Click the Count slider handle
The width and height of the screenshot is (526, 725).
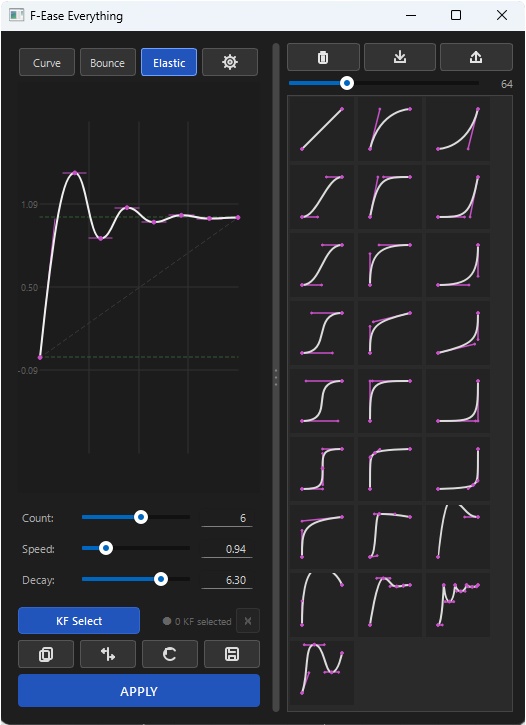pyautogui.click(x=141, y=517)
